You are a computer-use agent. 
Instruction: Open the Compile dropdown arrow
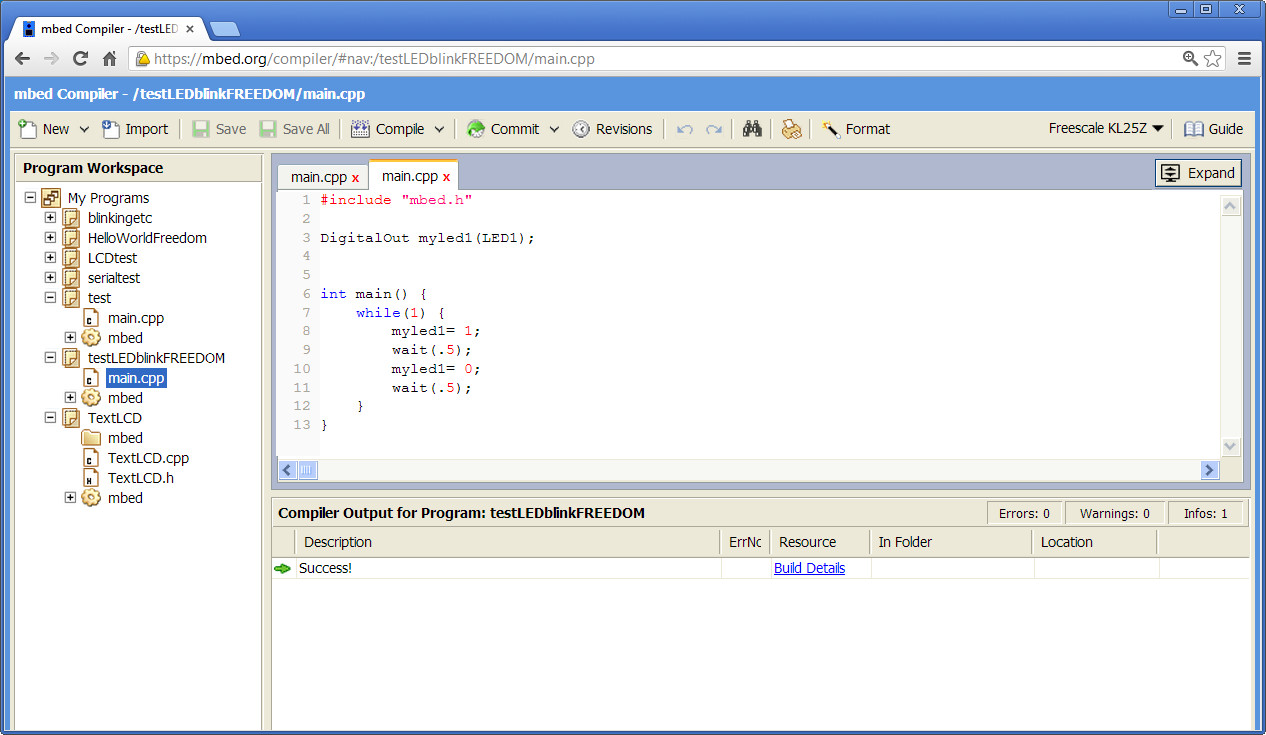(x=438, y=129)
